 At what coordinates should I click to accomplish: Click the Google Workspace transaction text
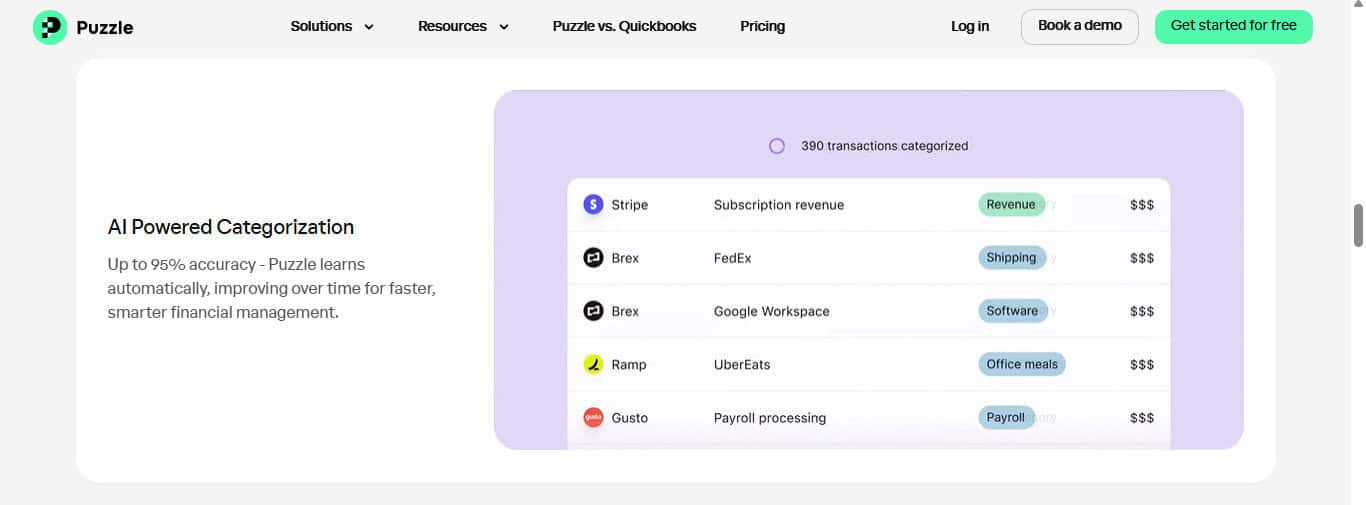(771, 311)
